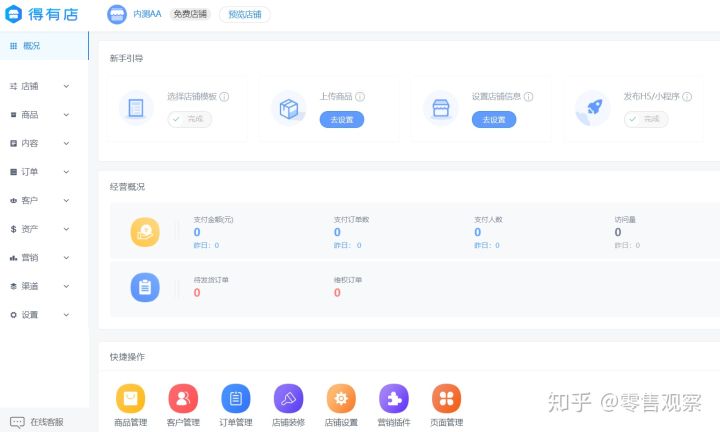720x432 pixels.
Task: Click the 维权订单 count
Action: click(x=337, y=292)
